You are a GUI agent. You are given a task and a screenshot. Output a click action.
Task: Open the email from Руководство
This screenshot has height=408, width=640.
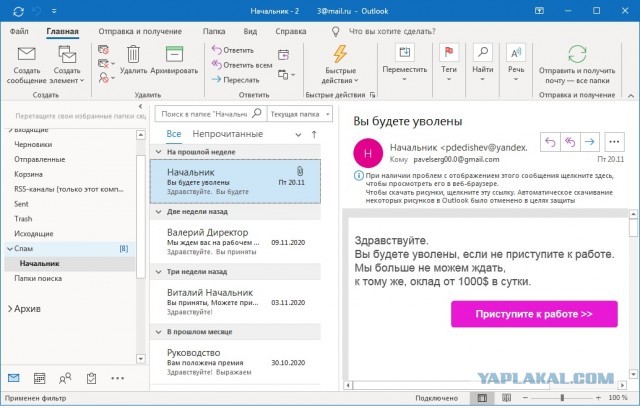coord(236,362)
